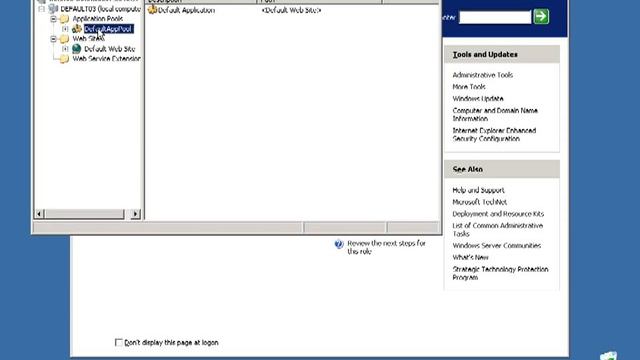640x360 pixels.
Task: Open Strategic Technology Protection Program link
Action: (500, 273)
